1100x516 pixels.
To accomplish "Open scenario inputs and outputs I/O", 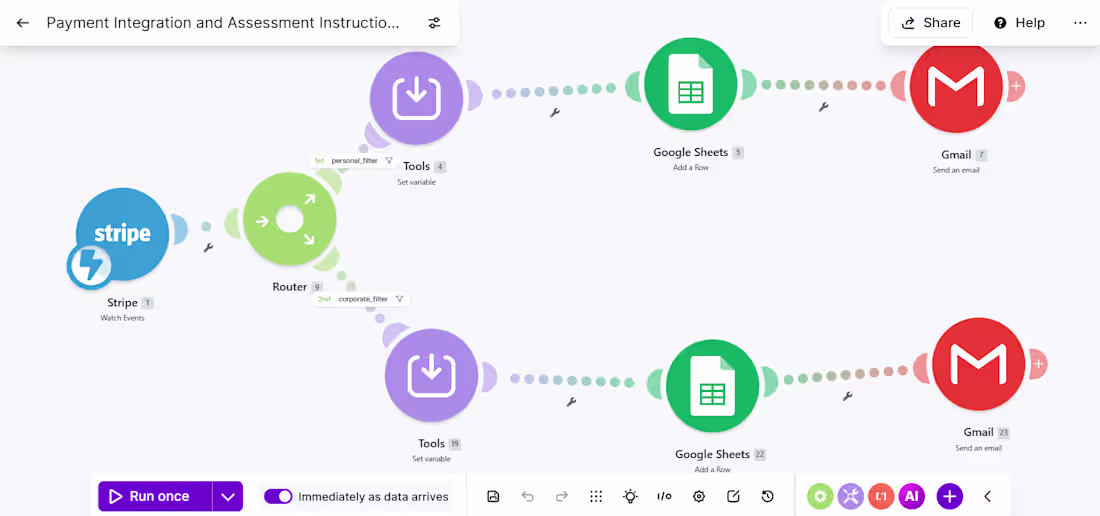I will (664, 496).
